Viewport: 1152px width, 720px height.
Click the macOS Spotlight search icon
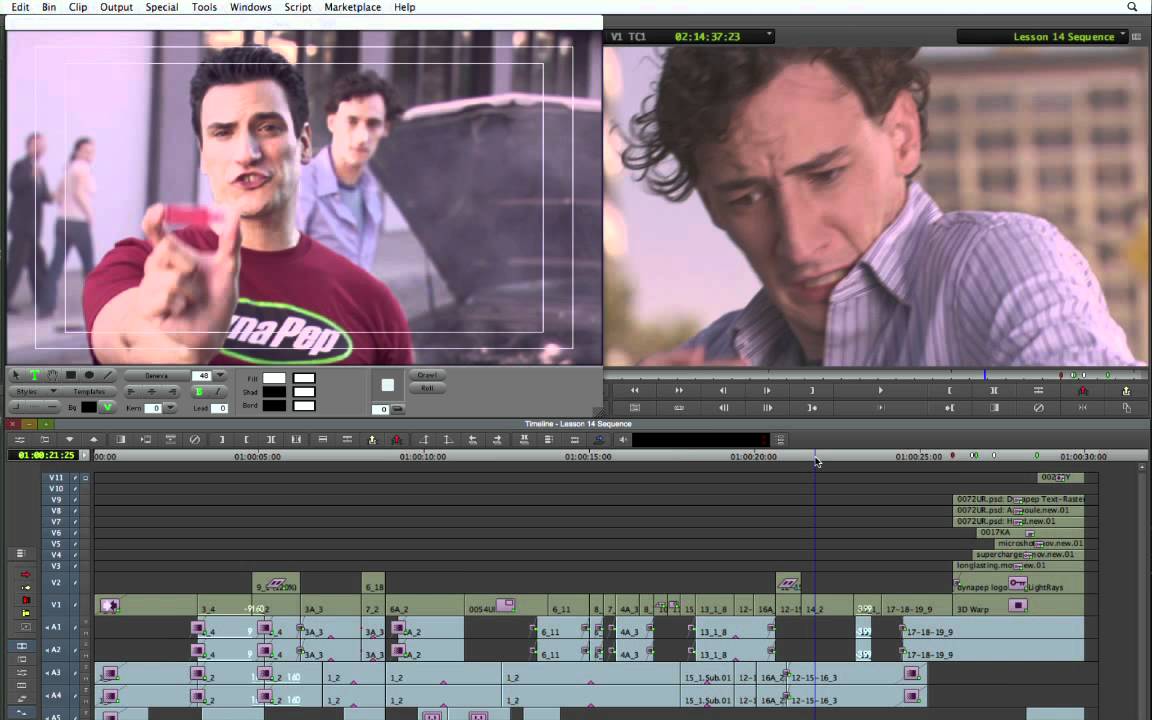click(1132, 7)
